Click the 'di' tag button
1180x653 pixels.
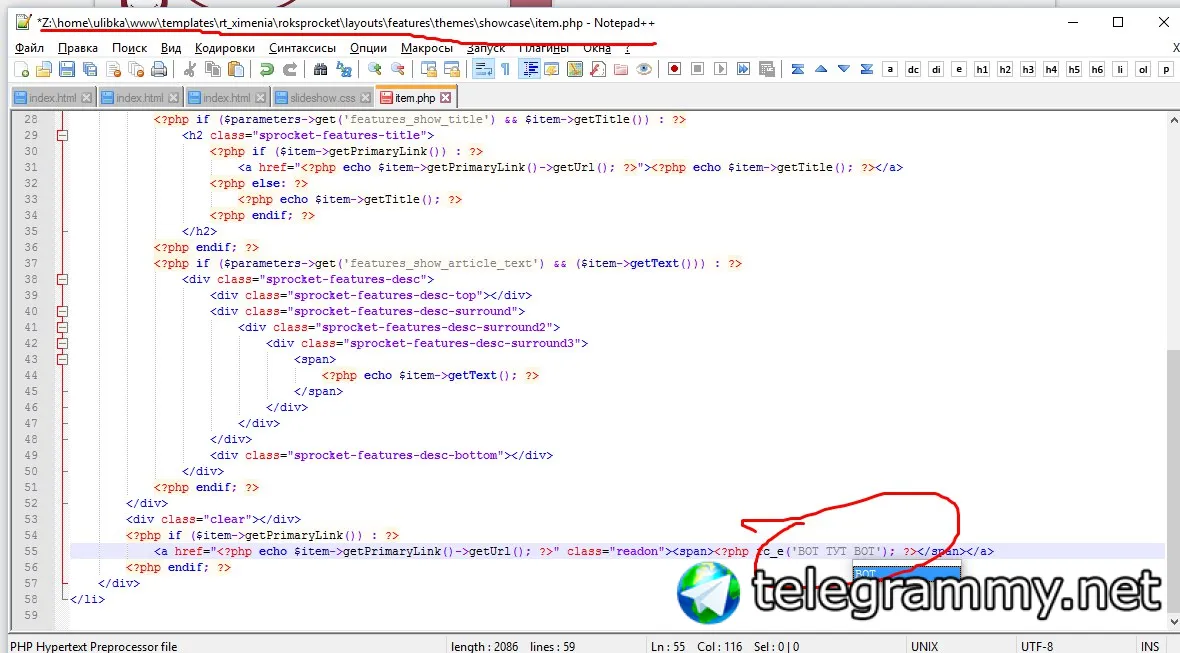(x=936, y=69)
